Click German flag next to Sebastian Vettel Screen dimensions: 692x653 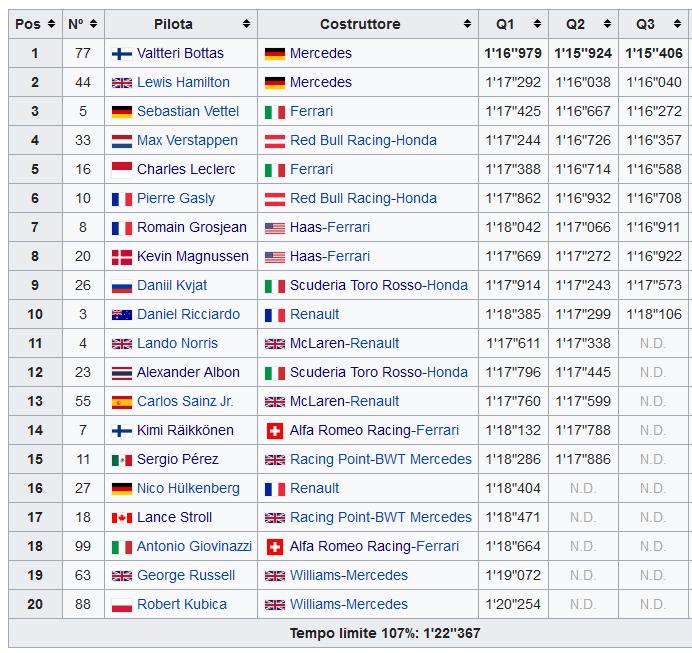tap(122, 112)
